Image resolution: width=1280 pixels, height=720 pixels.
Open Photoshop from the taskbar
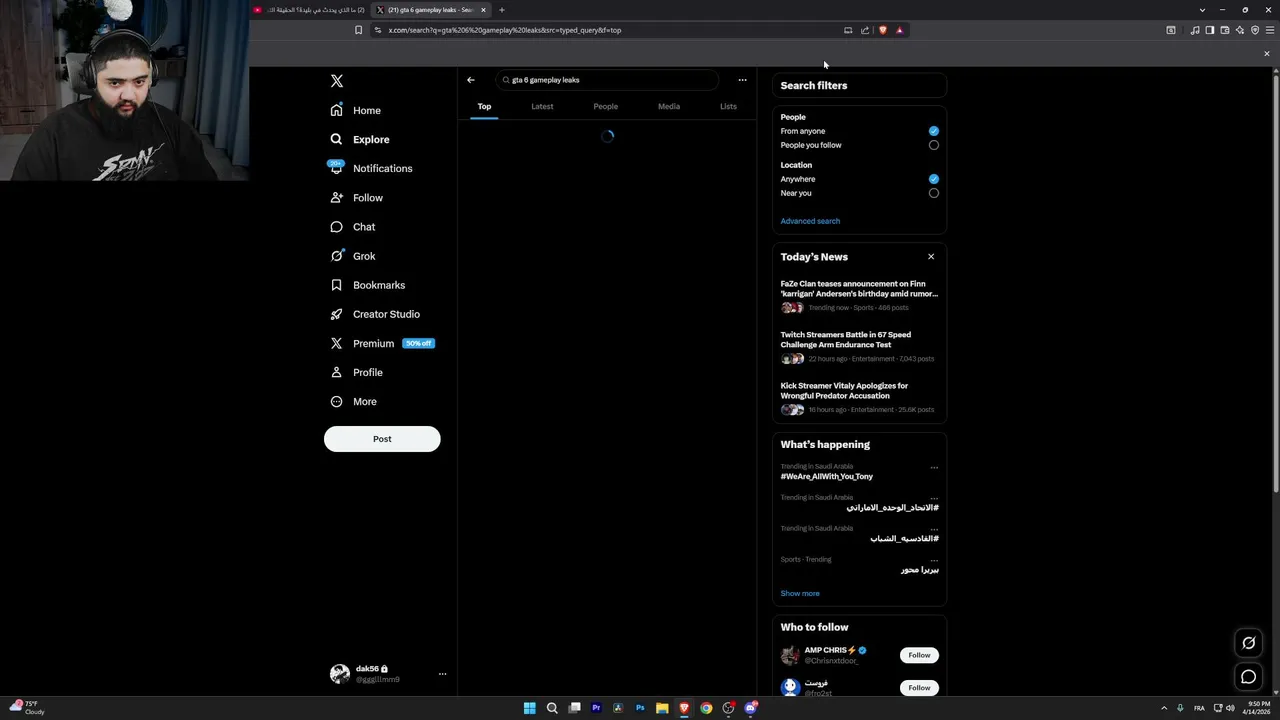coord(640,708)
